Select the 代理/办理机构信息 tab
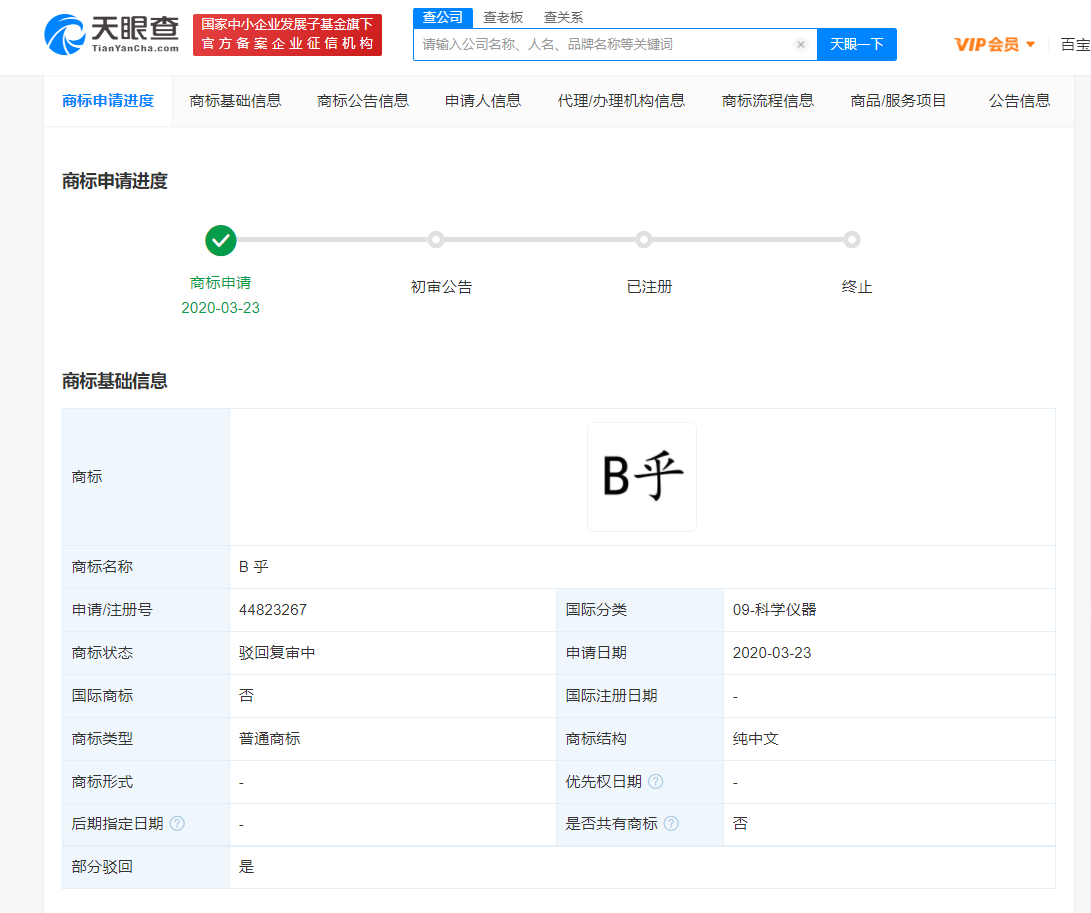 (x=621, y=101)
